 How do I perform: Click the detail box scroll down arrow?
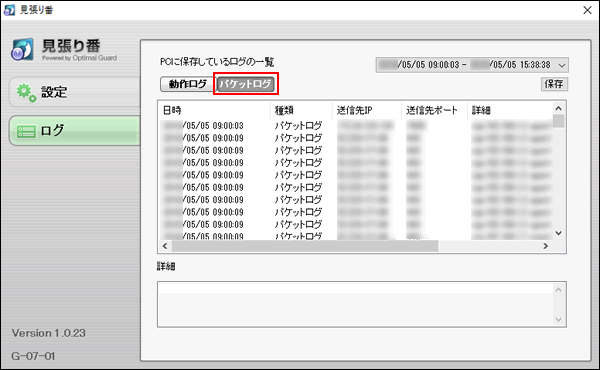click(x=558, y=319)
